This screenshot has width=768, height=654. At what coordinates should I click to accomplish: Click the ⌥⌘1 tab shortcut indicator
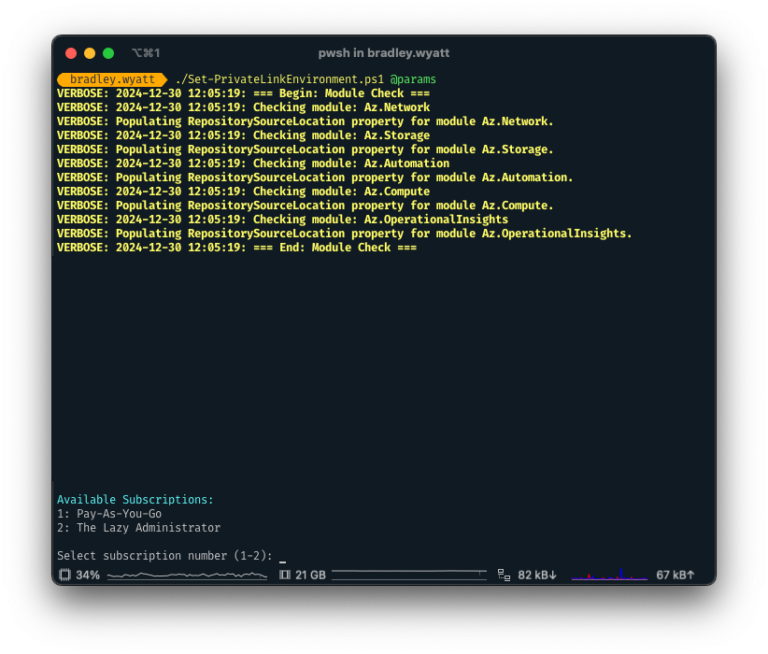(x=145, y=53)
